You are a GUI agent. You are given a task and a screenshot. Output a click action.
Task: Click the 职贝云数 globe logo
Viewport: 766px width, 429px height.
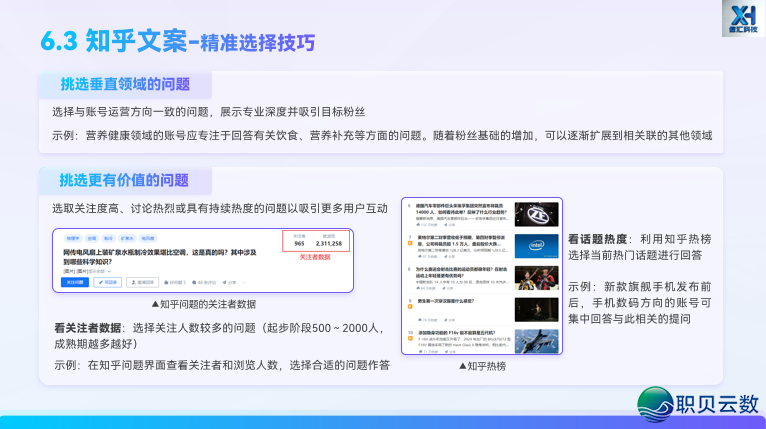pos(656,405)
